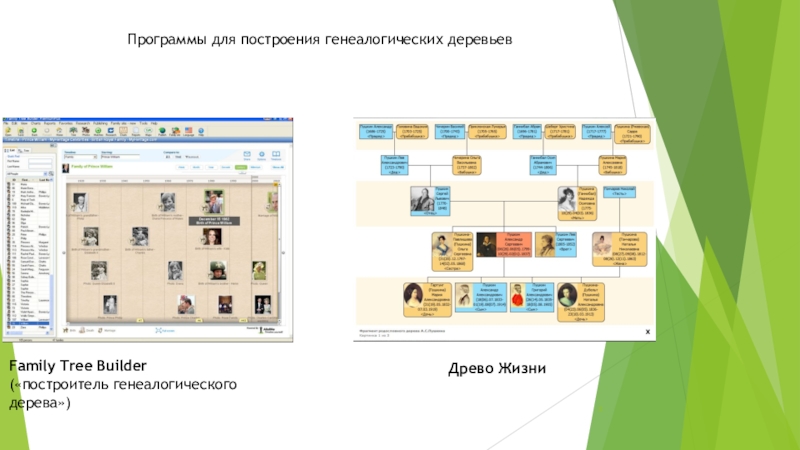Click the Options gear icon in timeline
Viewport: 800px width, 450px height.
pyautogui.click(x=262, y=155)
